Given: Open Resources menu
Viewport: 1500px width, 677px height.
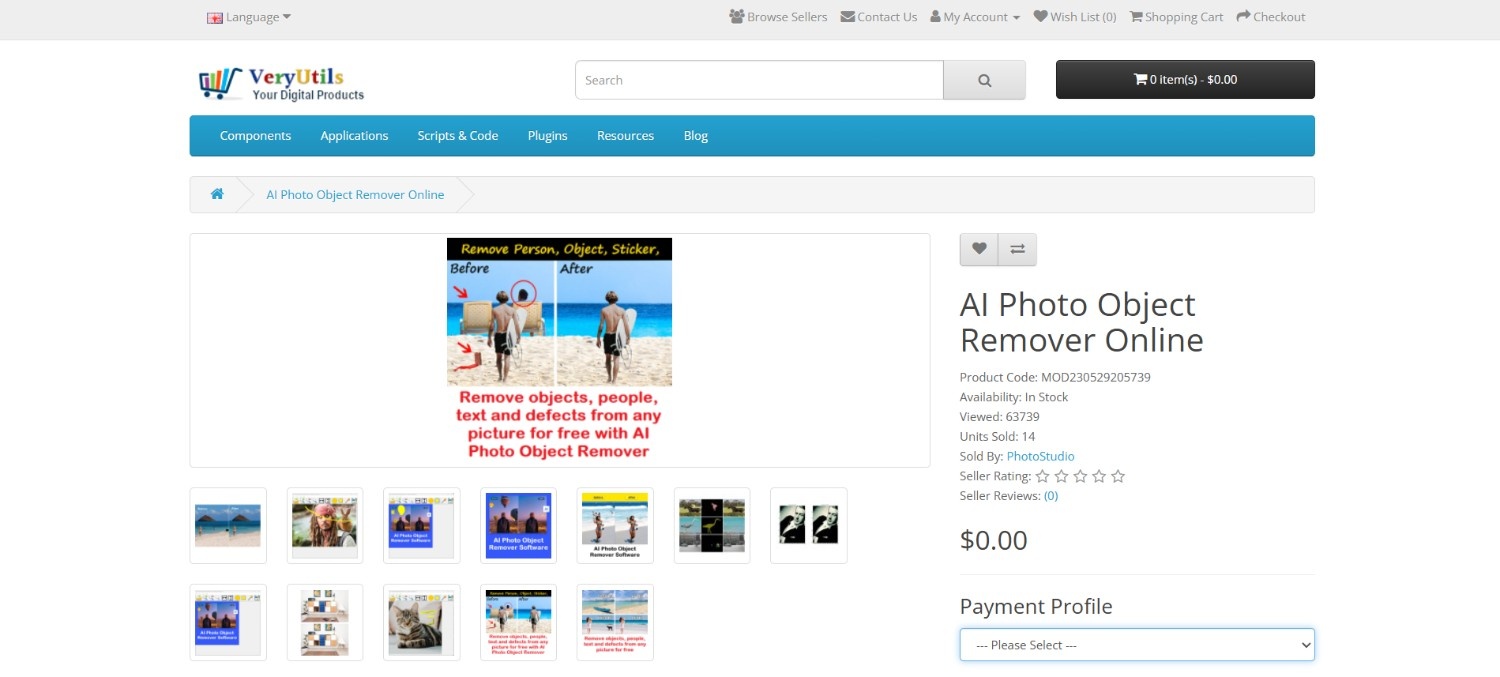Looking at the screenshot, I should click(625, 136).
